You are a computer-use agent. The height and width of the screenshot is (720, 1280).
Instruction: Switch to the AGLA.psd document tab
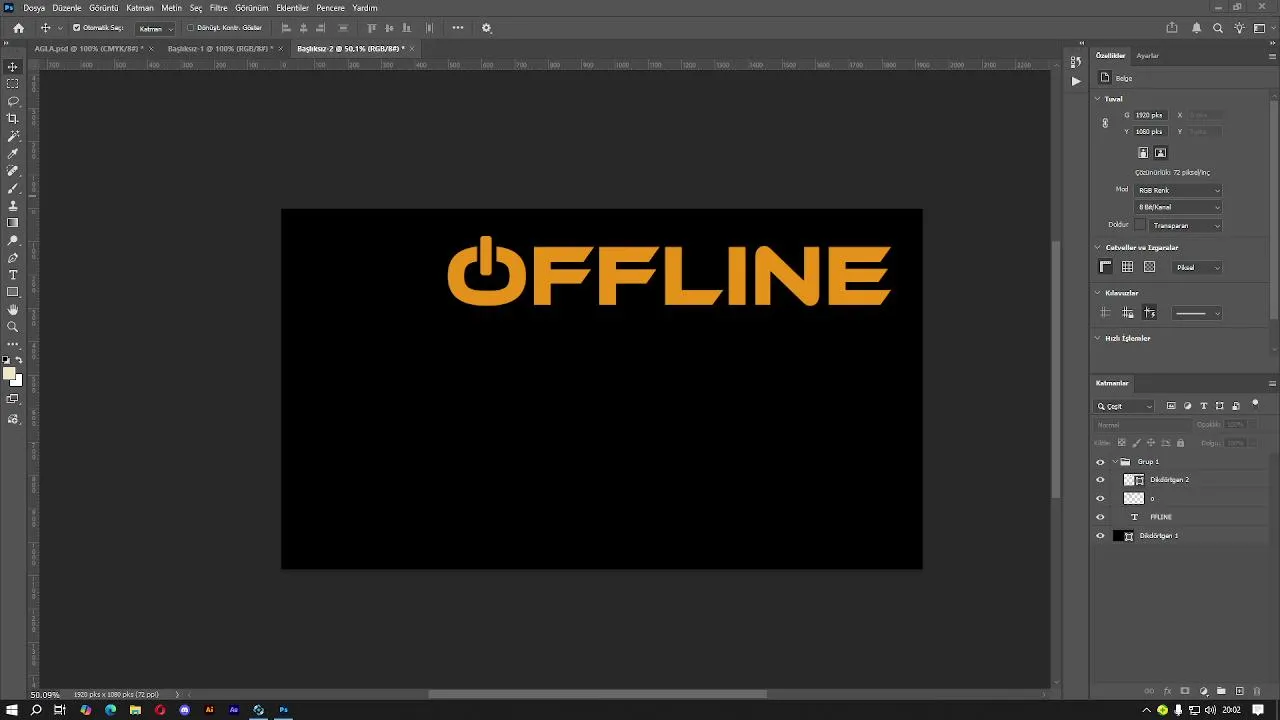click(x=88, y=48)
